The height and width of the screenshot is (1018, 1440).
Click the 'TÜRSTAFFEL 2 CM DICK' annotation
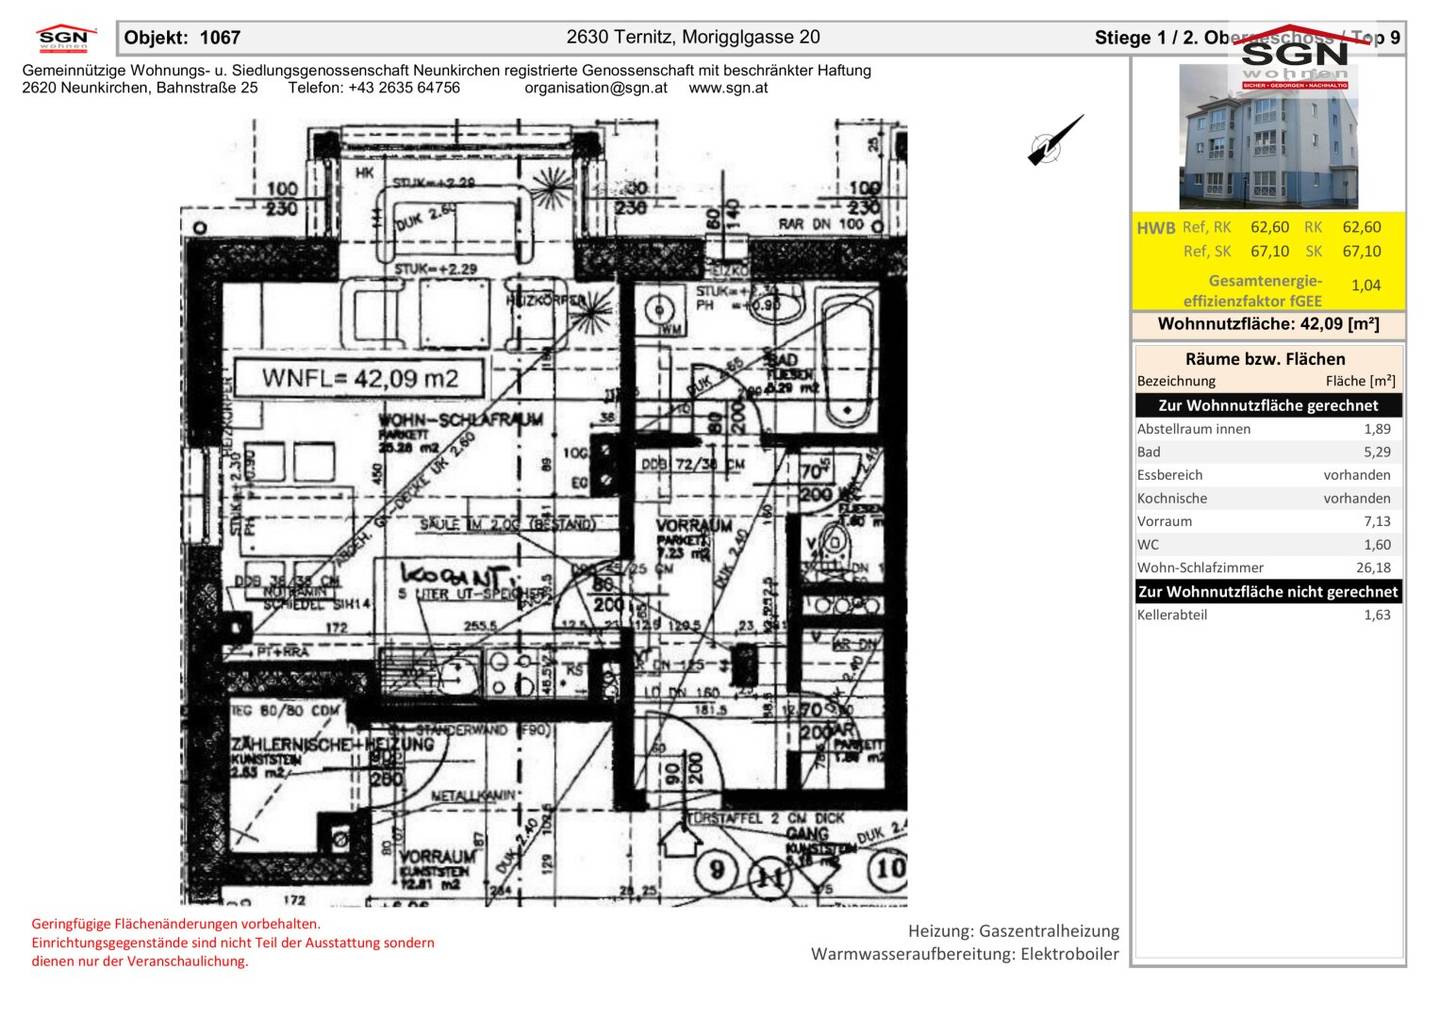[766, 818]
